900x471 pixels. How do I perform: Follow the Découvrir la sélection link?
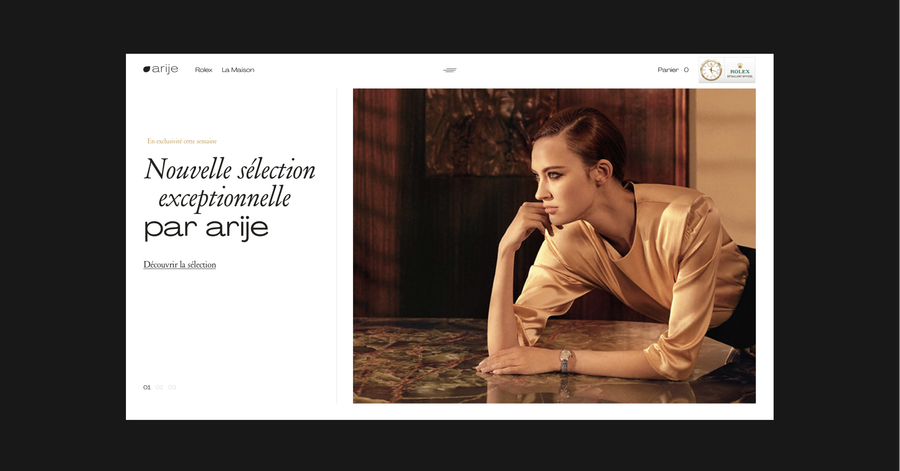pos(180,264)
